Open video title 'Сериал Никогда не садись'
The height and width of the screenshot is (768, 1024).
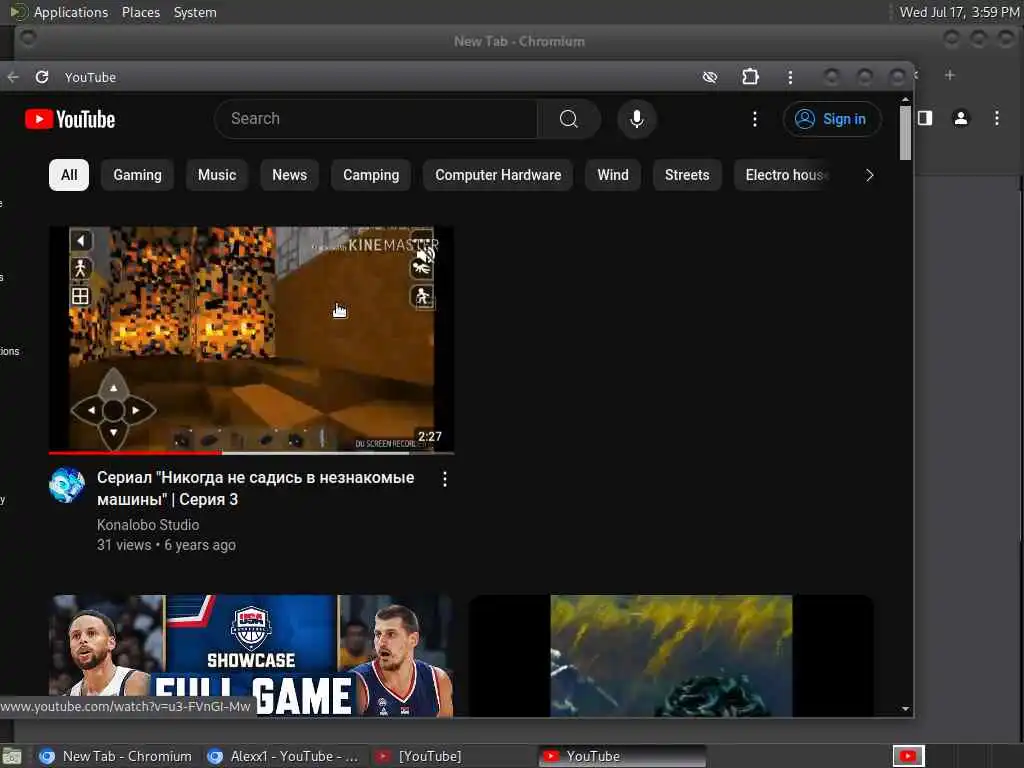(x=255, y=488)
